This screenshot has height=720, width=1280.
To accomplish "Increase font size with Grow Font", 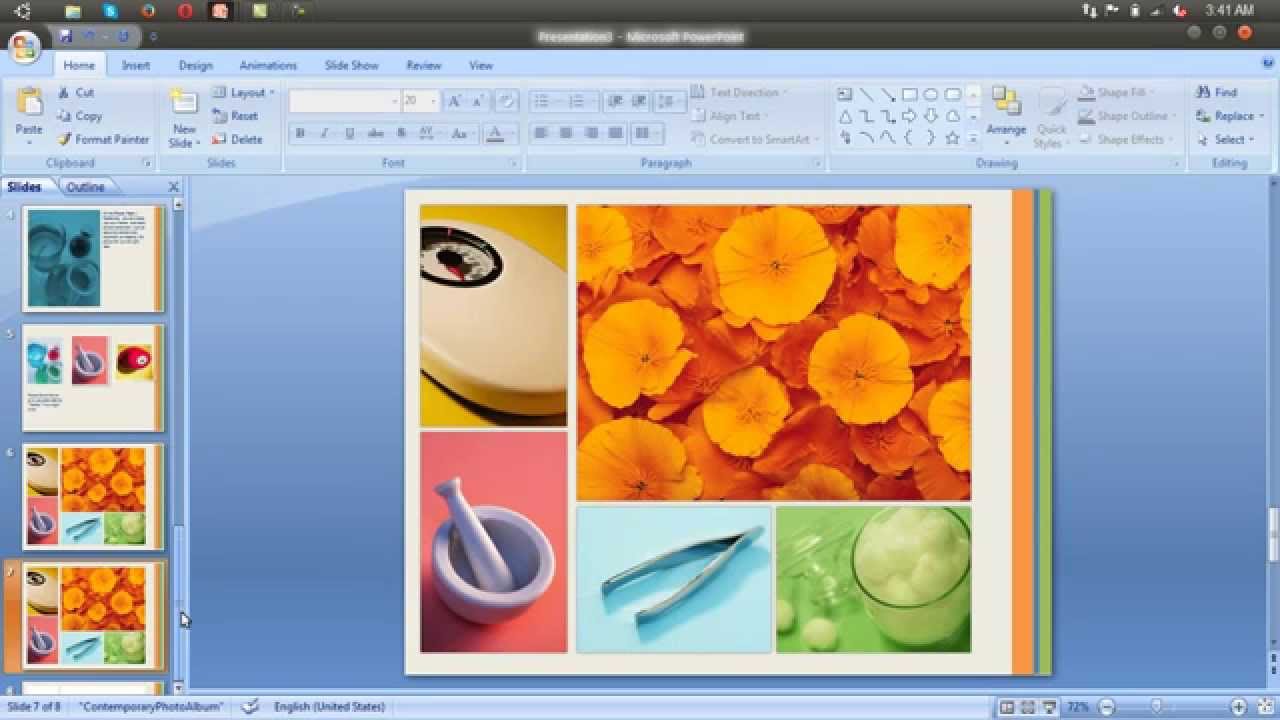I will point(455,101).
